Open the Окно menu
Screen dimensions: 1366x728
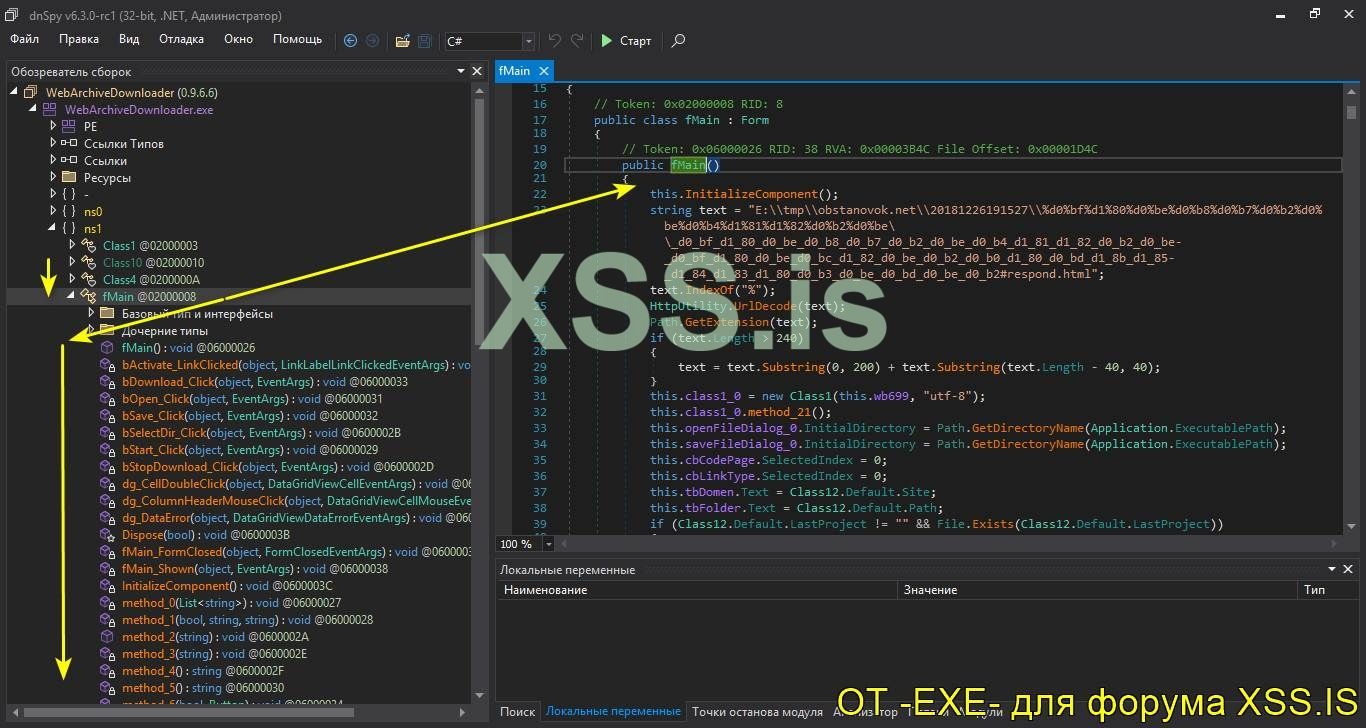[238, 39]
